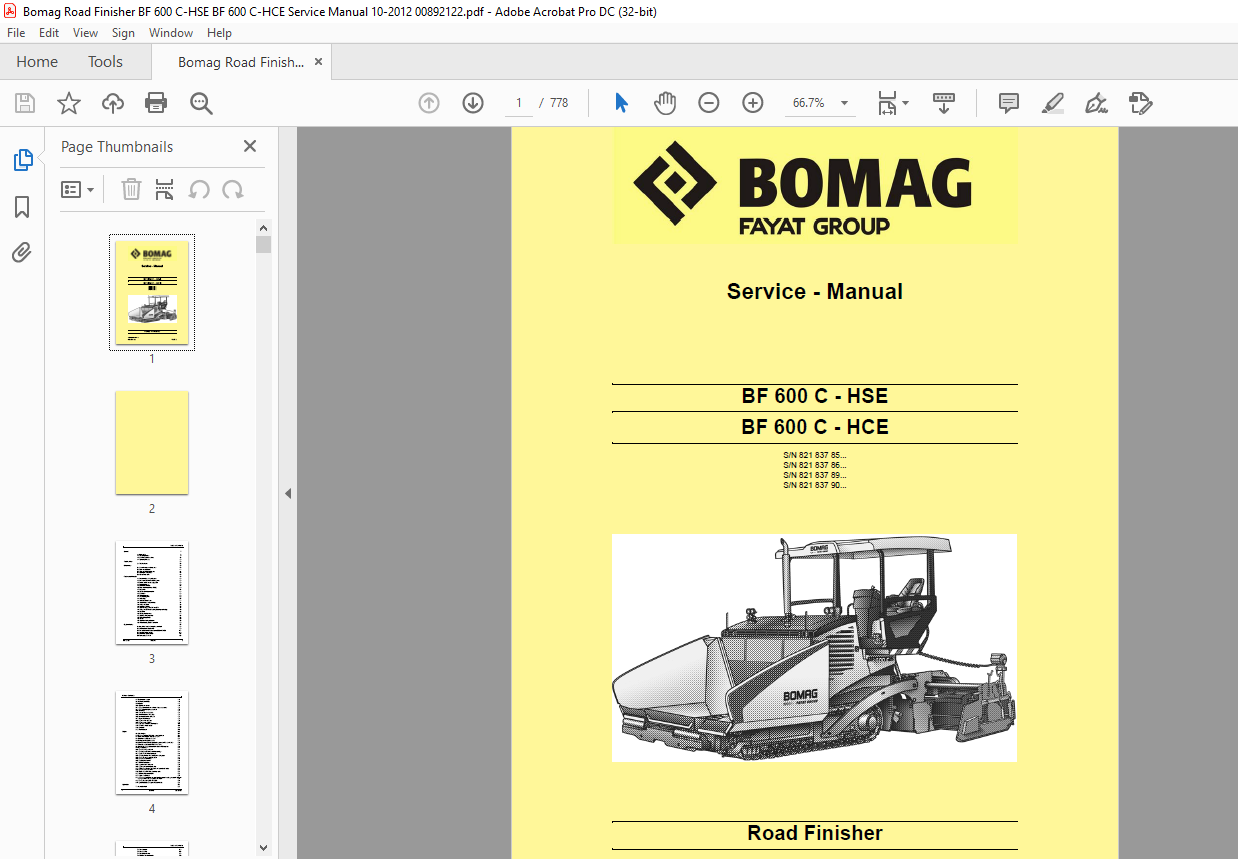Switch to the Home tab
1238x859 pixels.
point(37,62)
